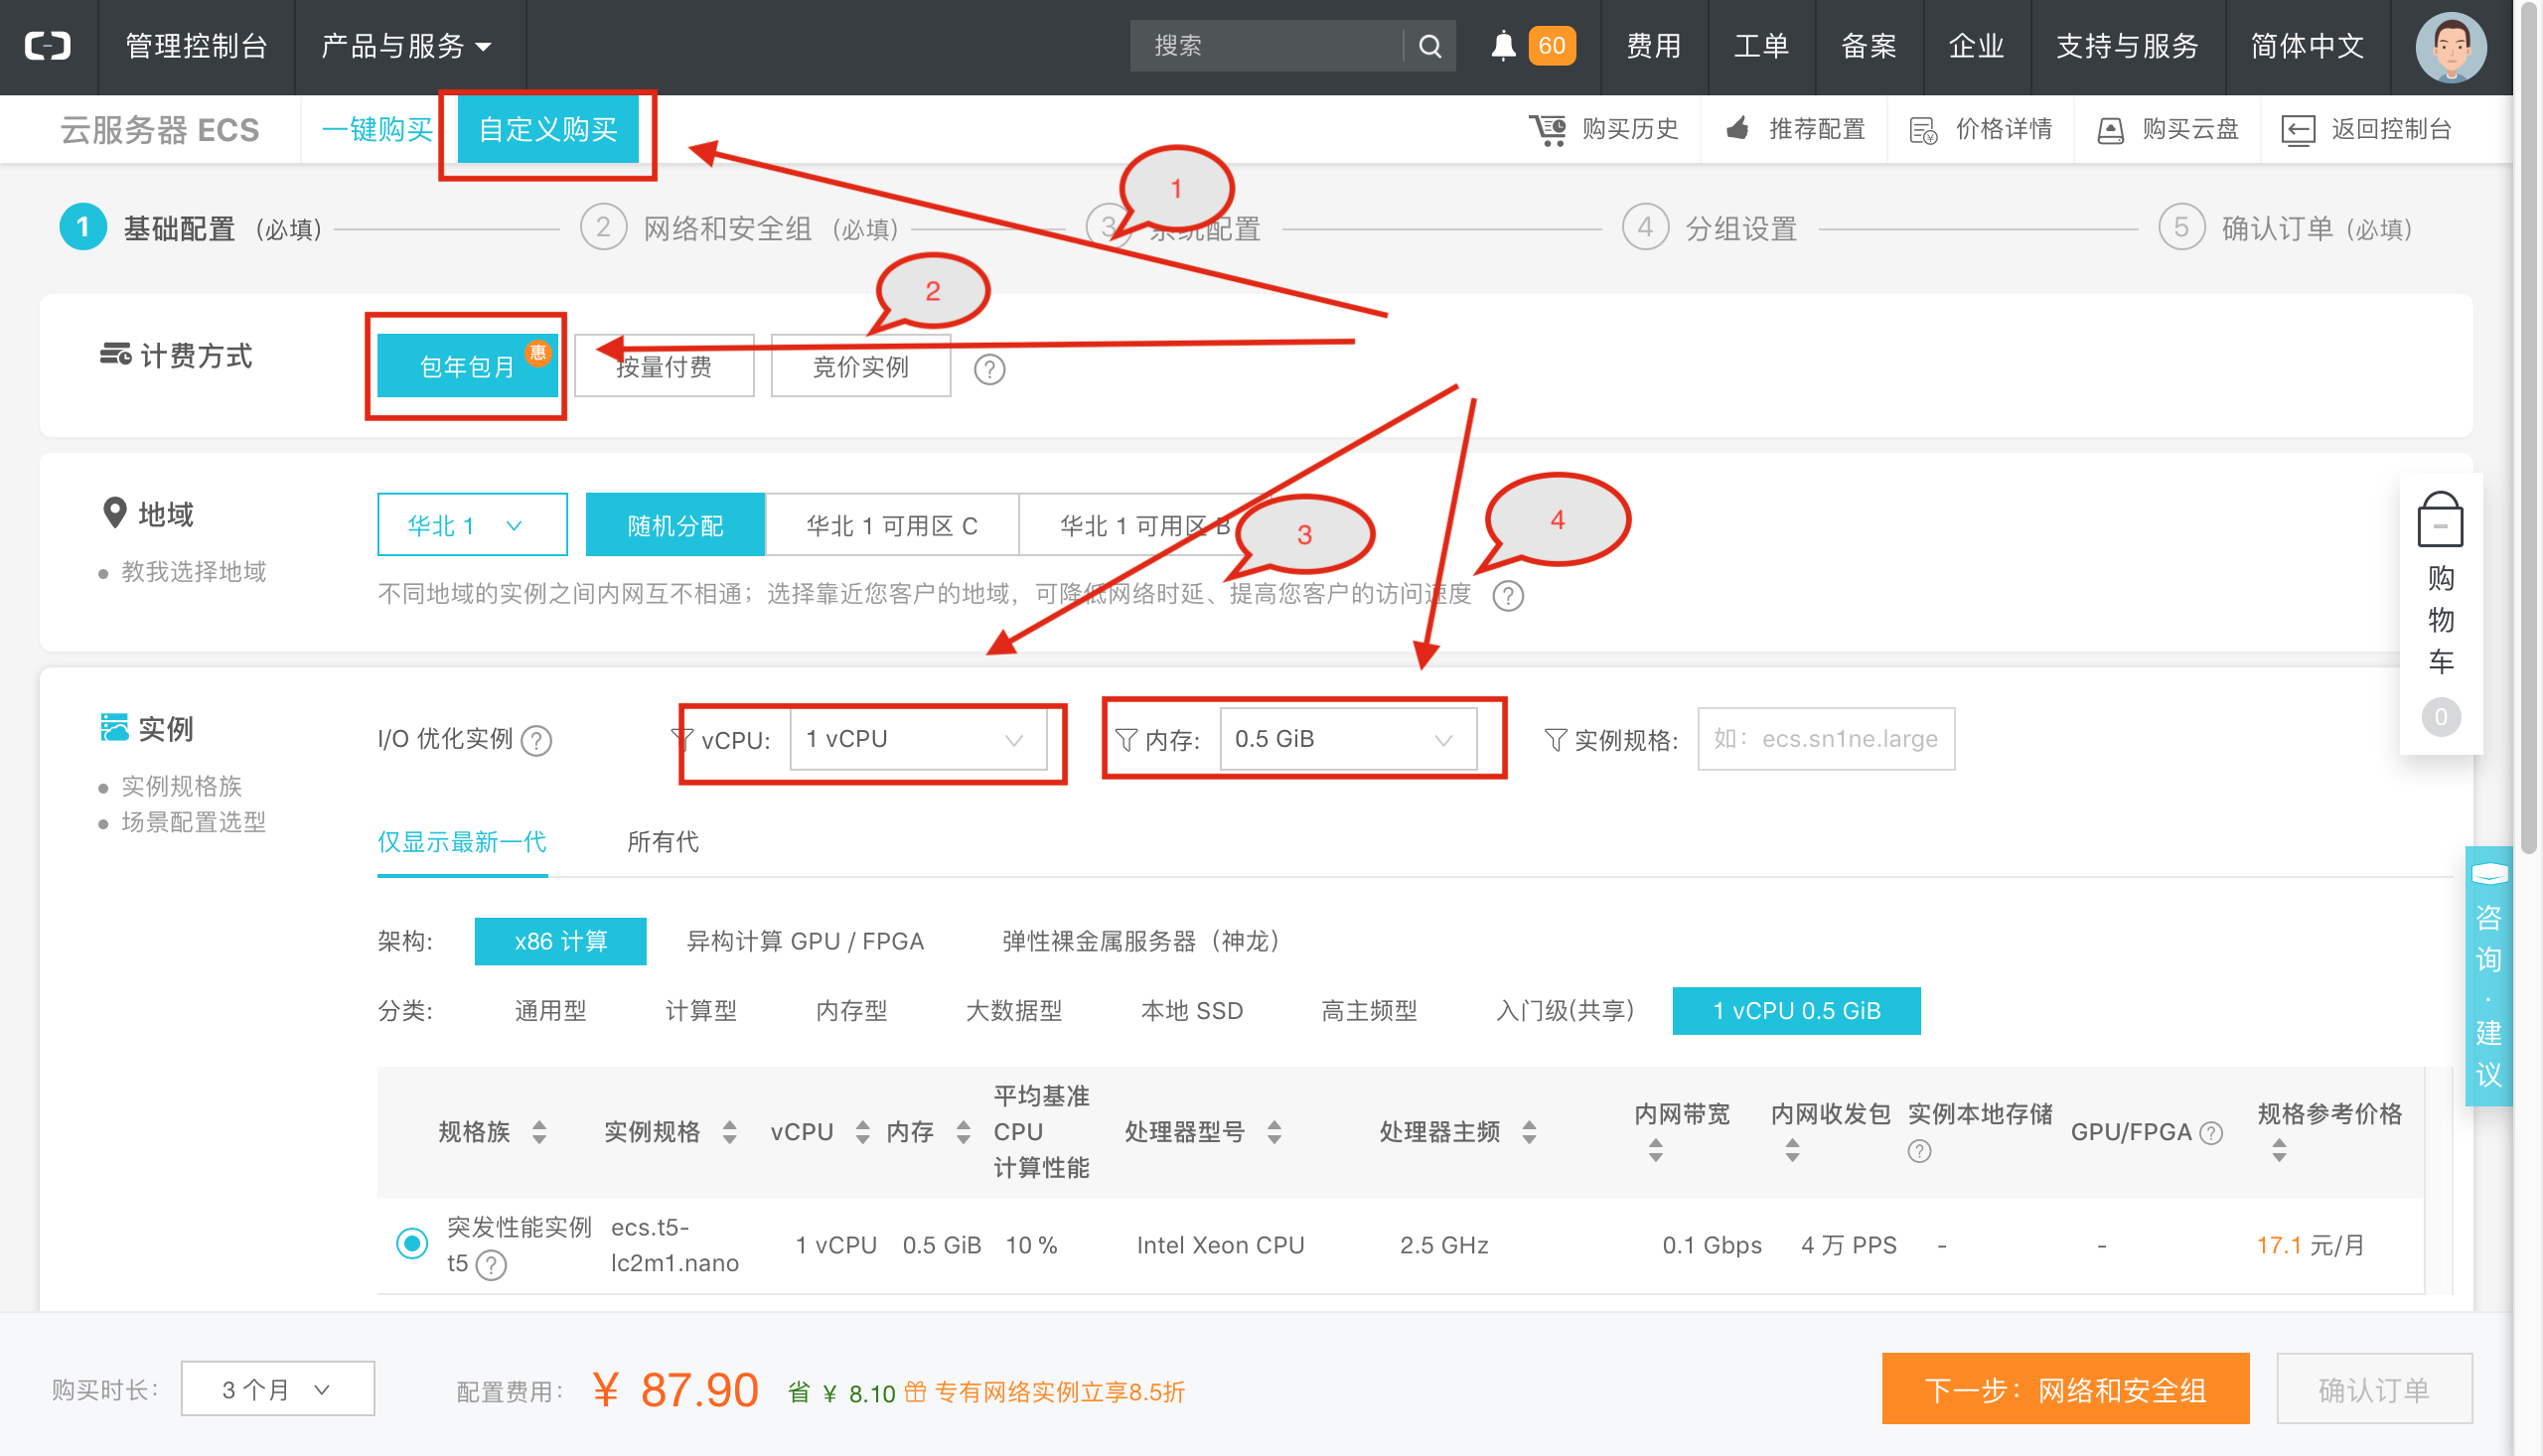Click the 购买云盘 disk icon
This screenshot has height=1456, width=2543.
(2110, 130)
